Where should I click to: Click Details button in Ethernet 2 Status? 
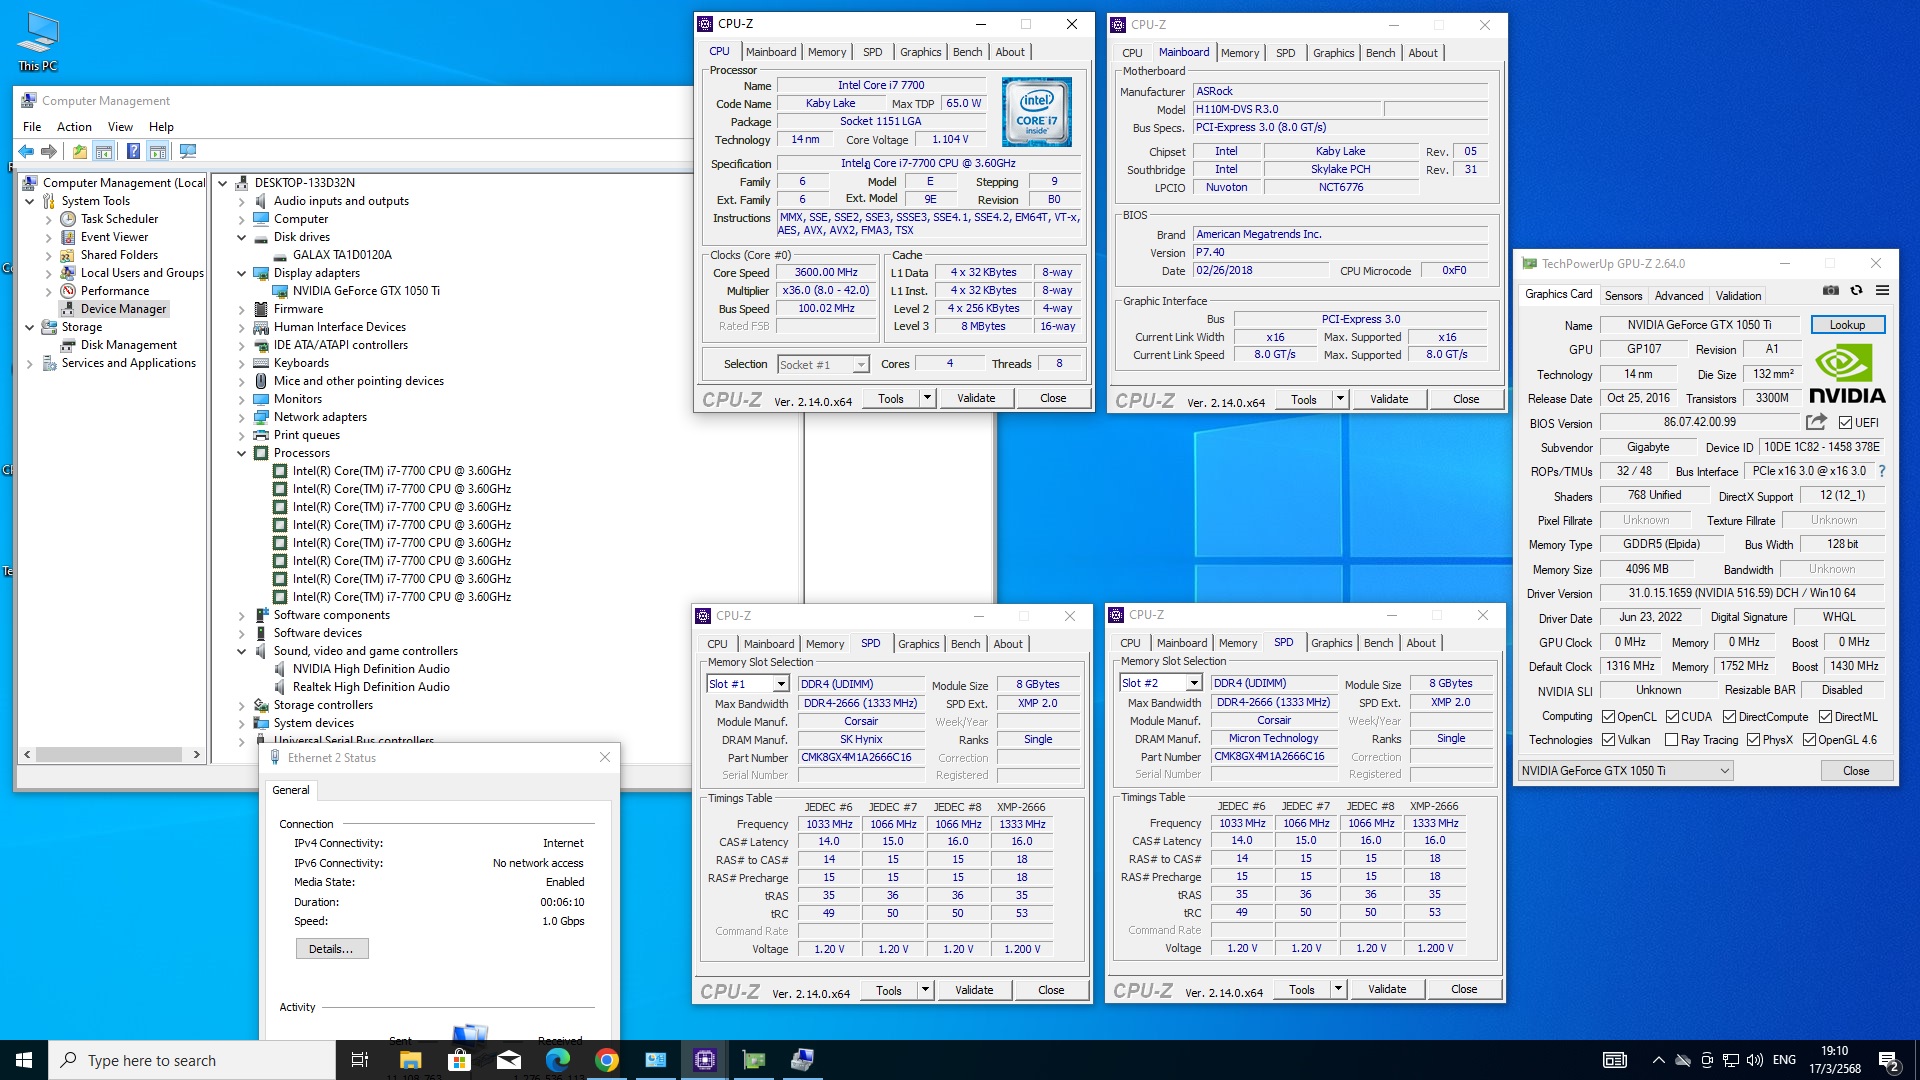pos(331,949)
